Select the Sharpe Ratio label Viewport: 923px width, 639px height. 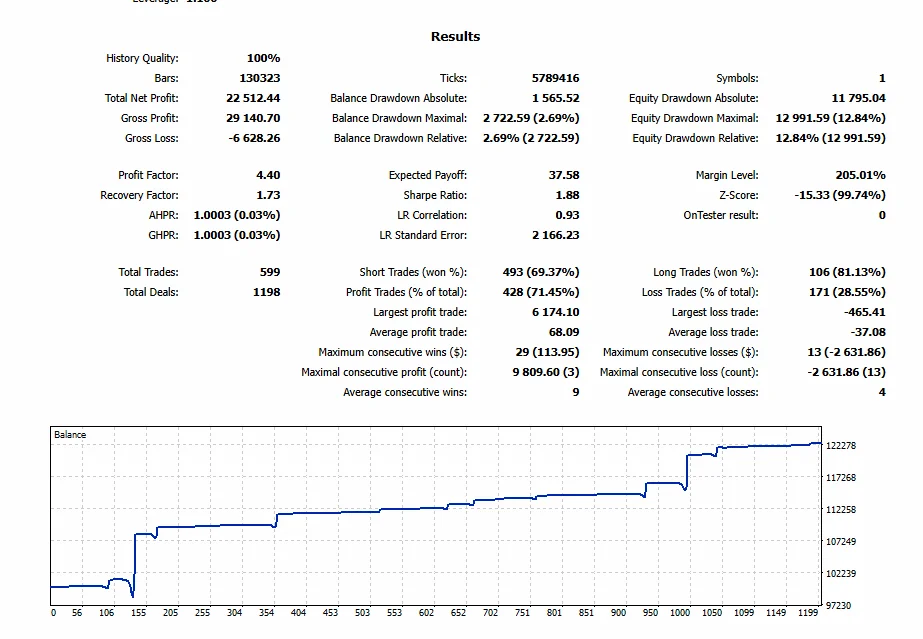[x=435, y=195]
